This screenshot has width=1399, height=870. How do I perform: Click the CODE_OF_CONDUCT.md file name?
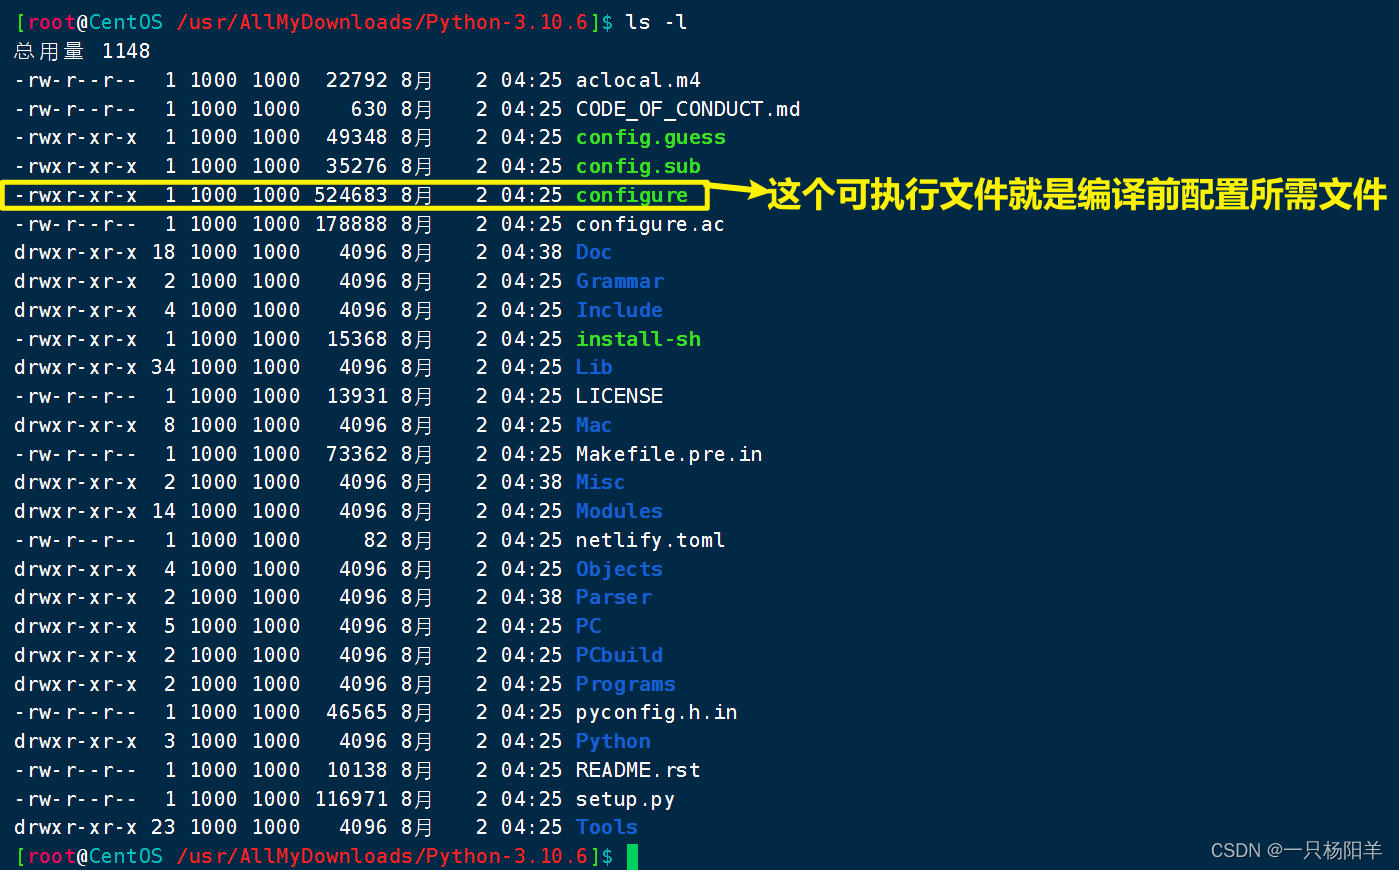tap(688, 109)
